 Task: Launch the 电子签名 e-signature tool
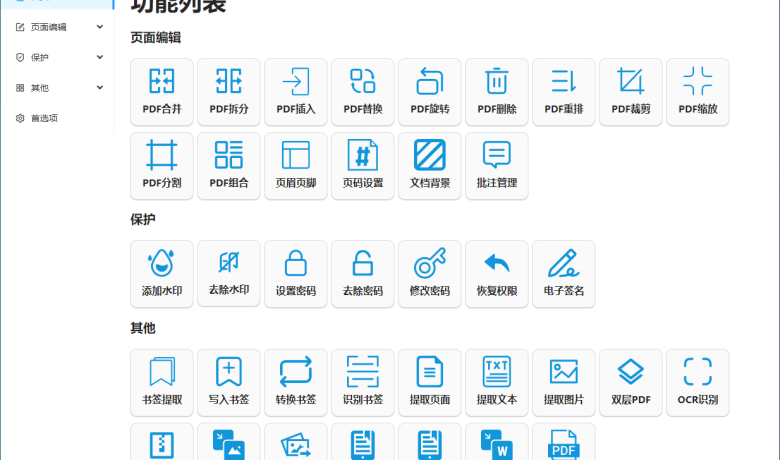coord(564,274)
